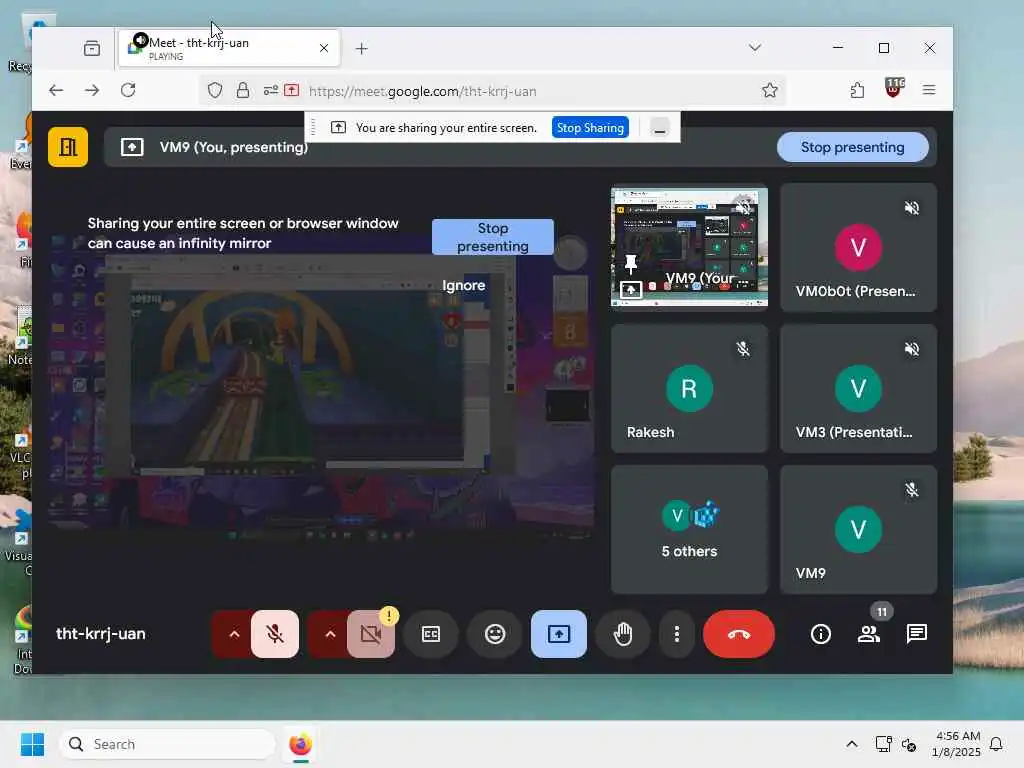Click the Windows taskbar Search box
This screenshot has width=1024, height=768.
168,744
